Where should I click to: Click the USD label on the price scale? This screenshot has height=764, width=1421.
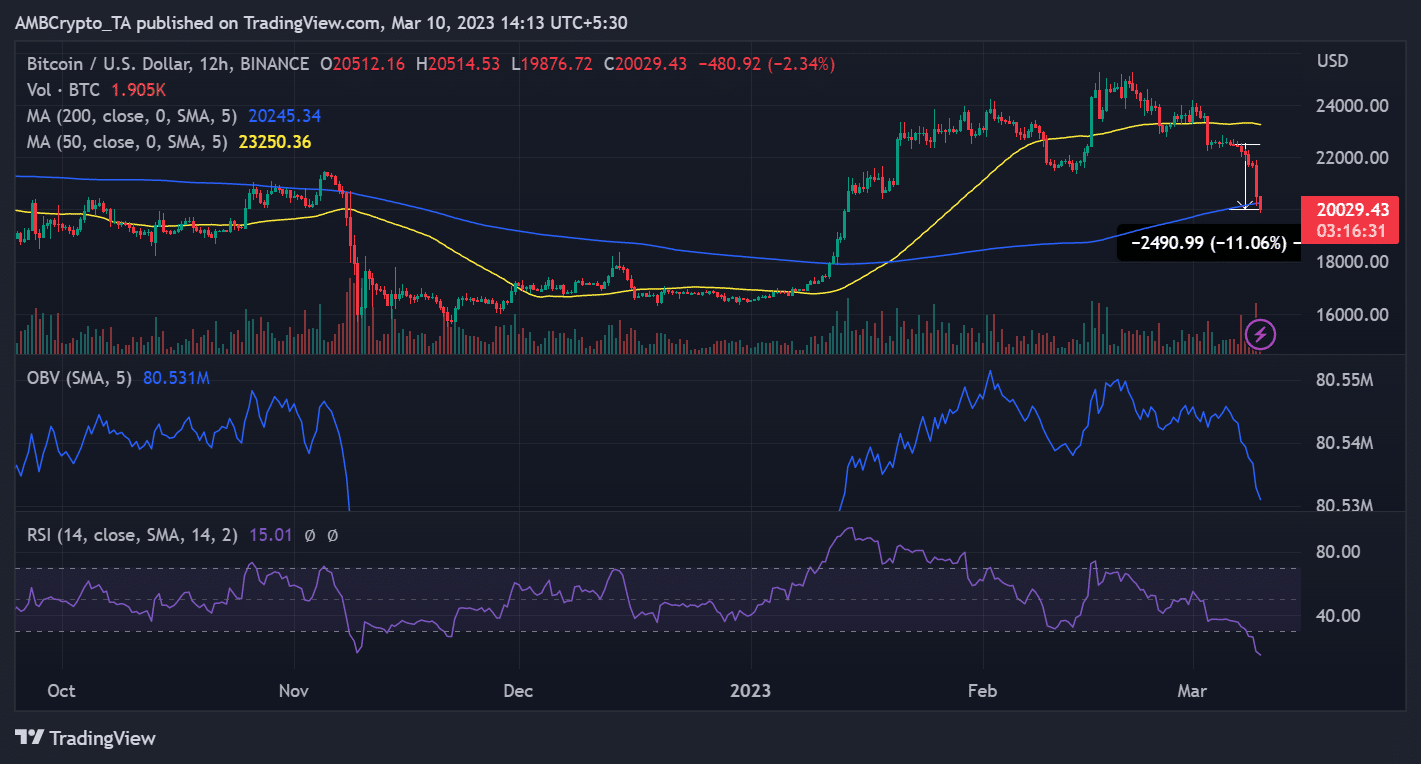click(1332, 61)
